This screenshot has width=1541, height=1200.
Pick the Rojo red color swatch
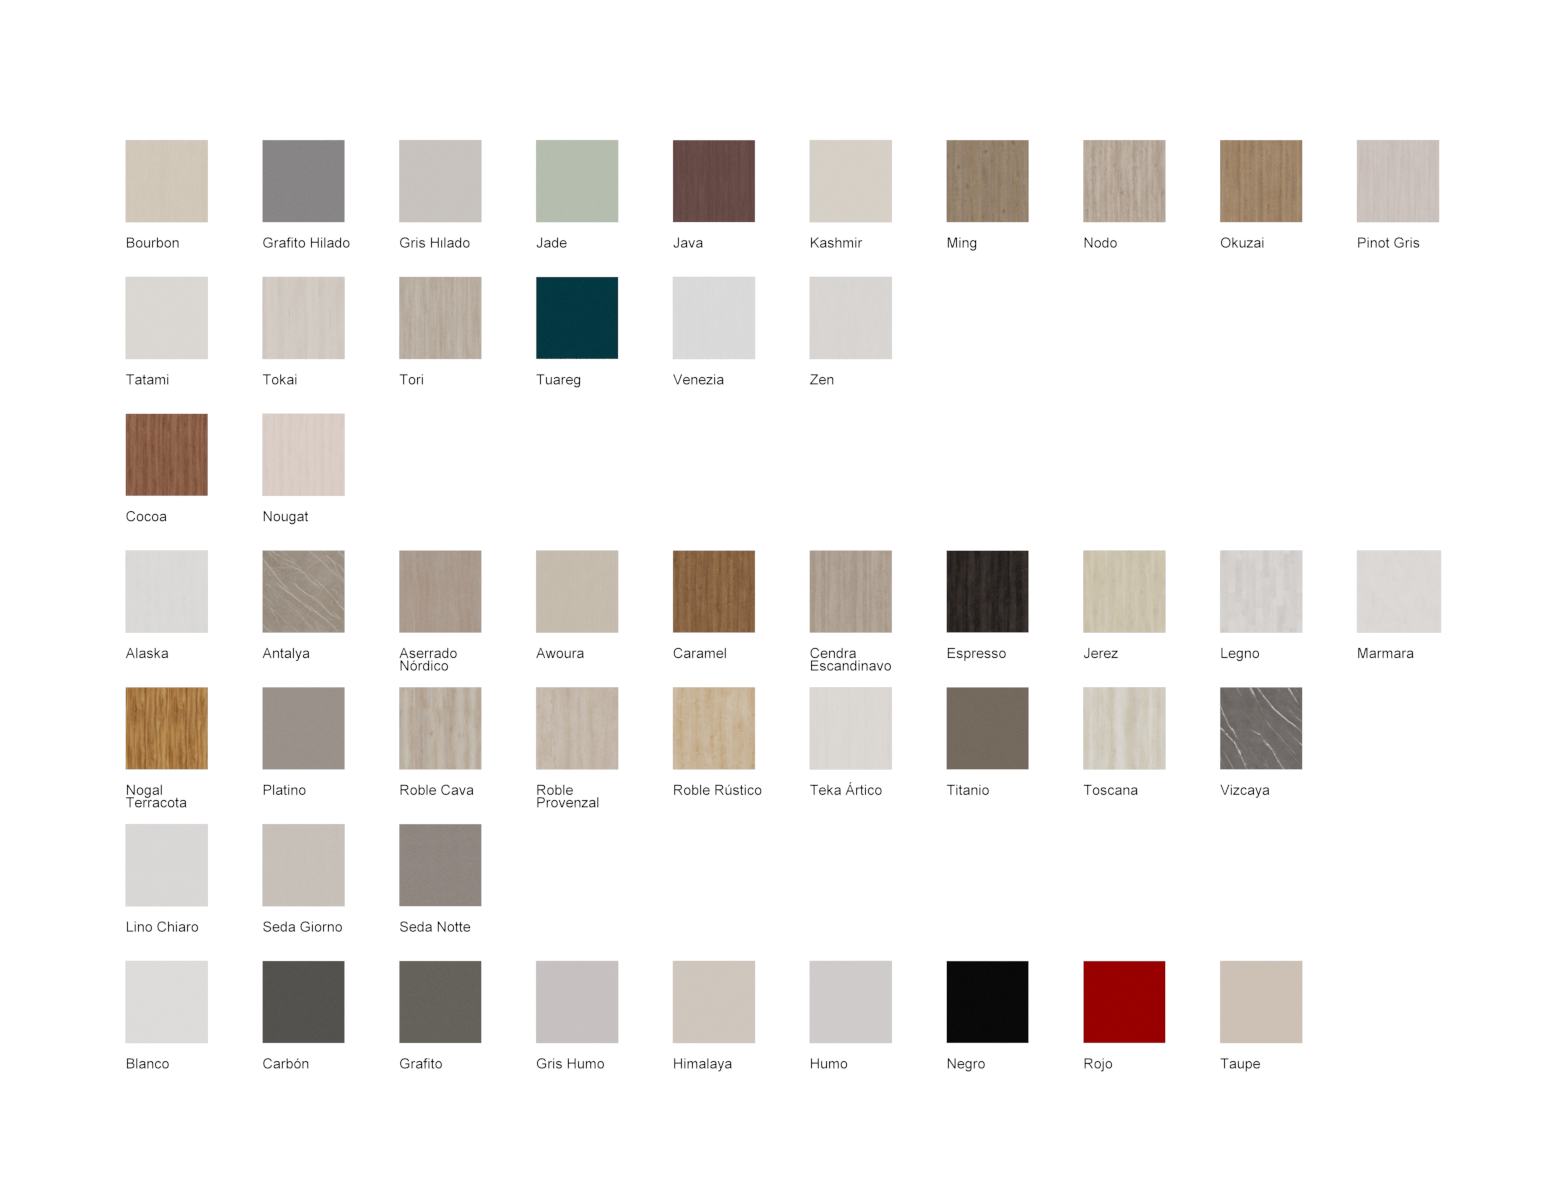point(1124,1002)
